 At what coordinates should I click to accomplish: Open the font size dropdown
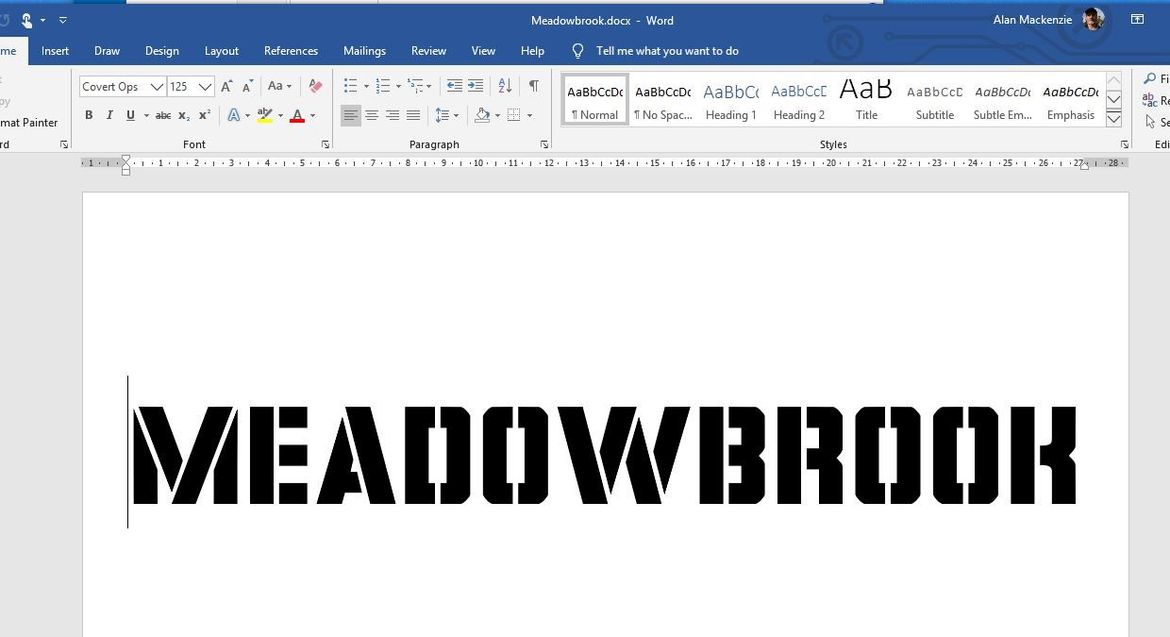pyautogui.click(x=204, y=87)
